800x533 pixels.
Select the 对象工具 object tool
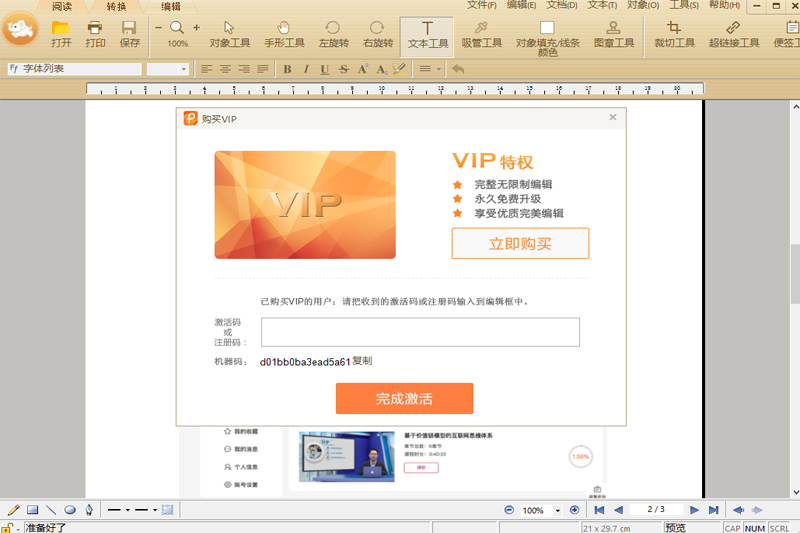[229, 34]
